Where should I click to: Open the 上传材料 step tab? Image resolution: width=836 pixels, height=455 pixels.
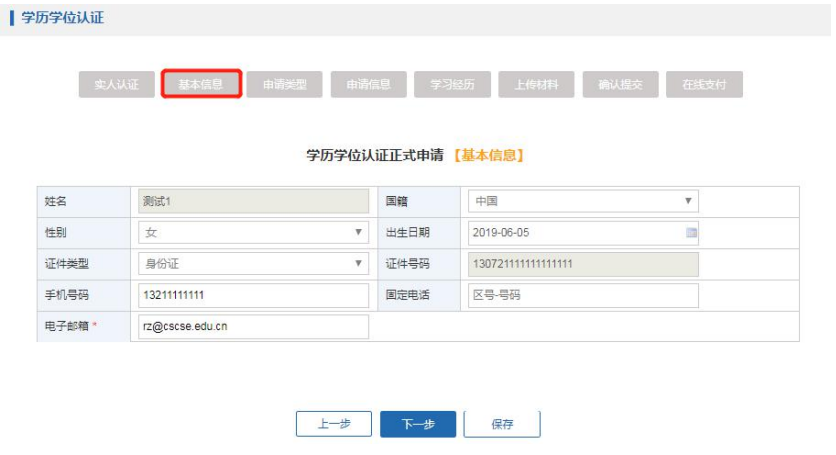(536, 84)
